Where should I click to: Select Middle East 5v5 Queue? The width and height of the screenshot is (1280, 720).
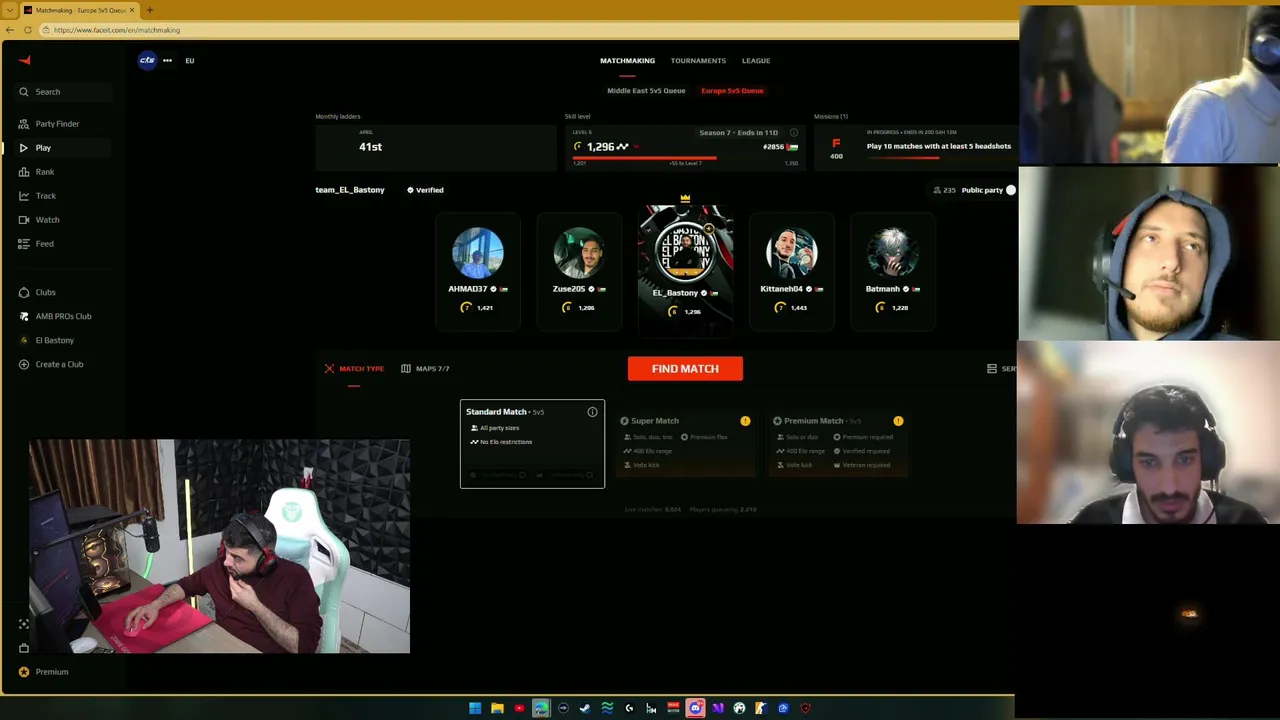point(646,91)
